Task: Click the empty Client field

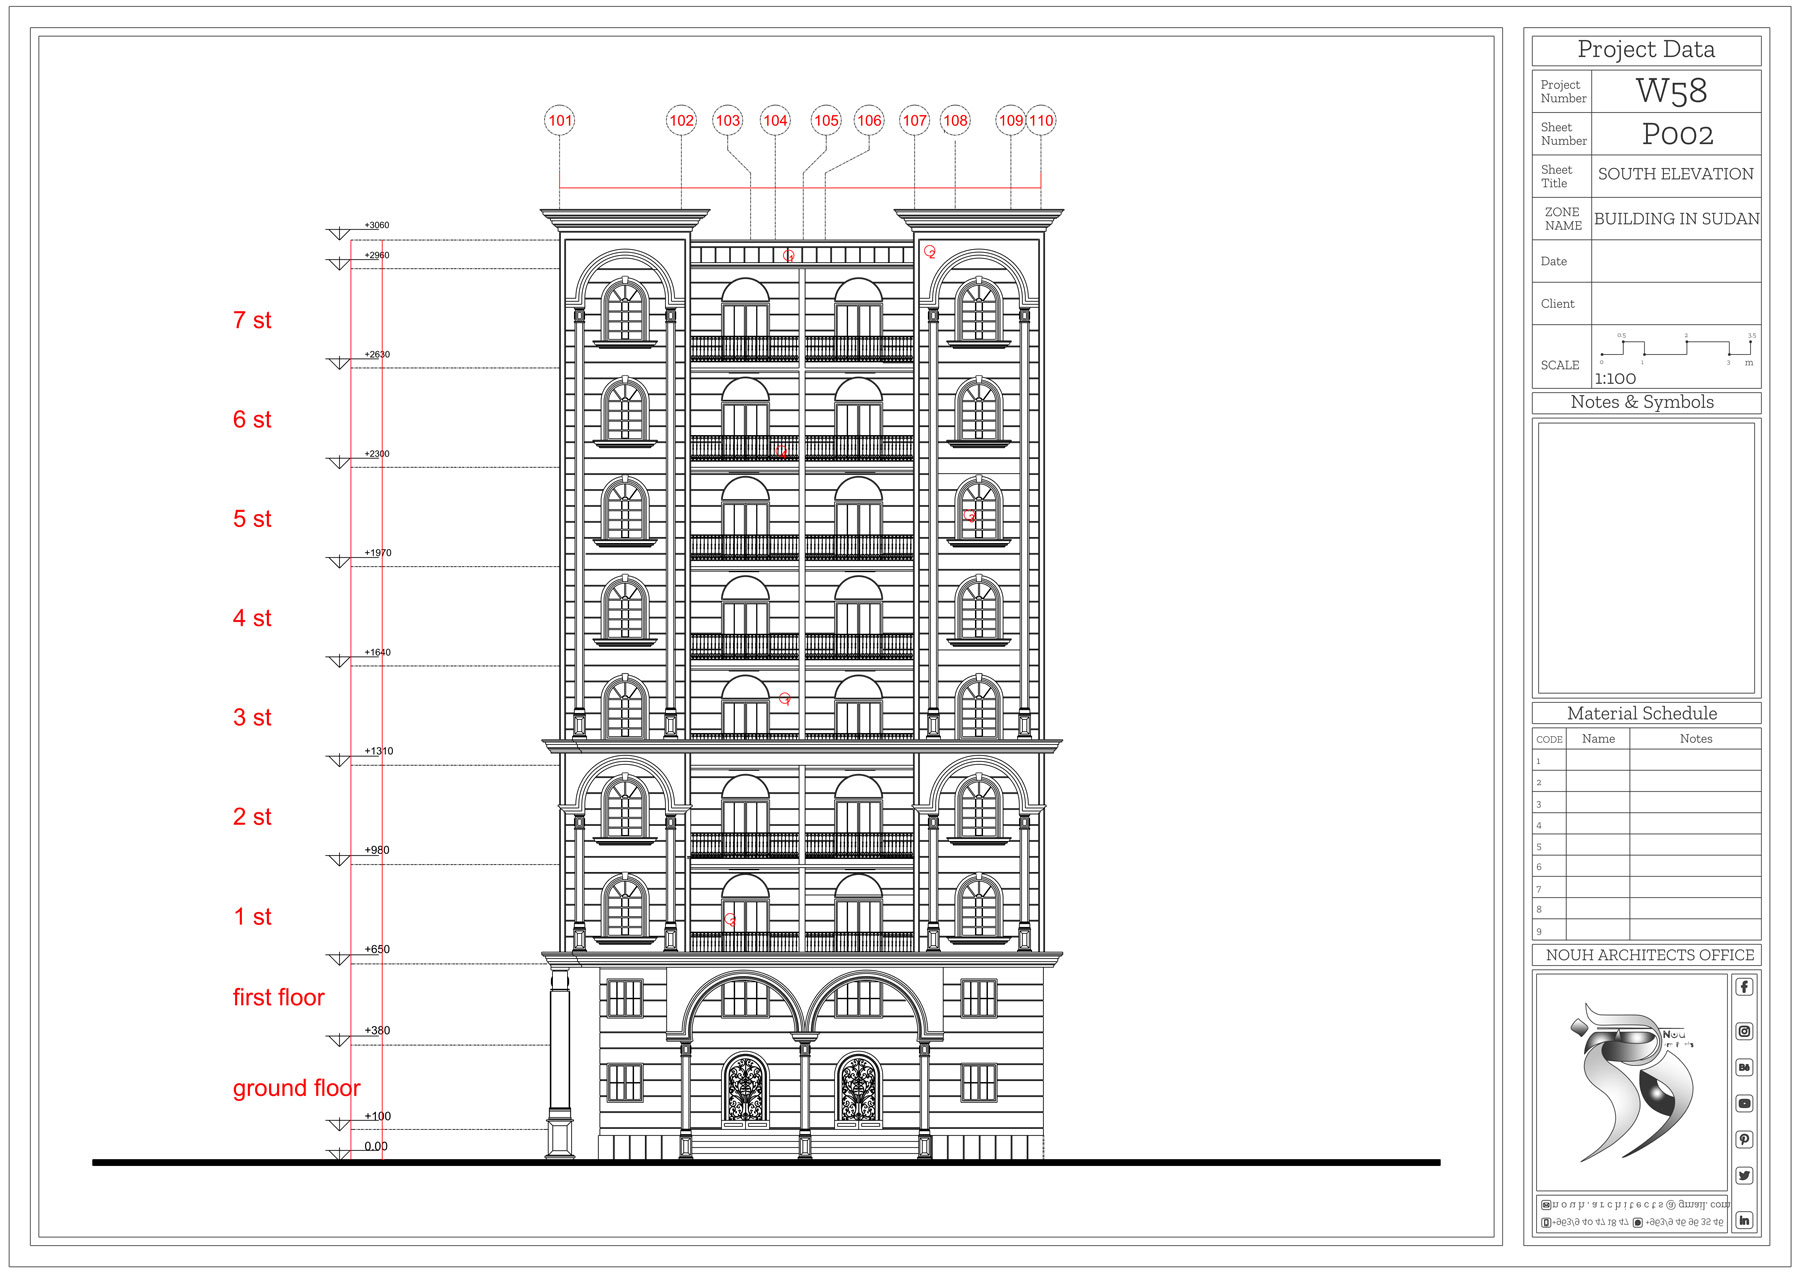Action: click(x=1675, y=304)
